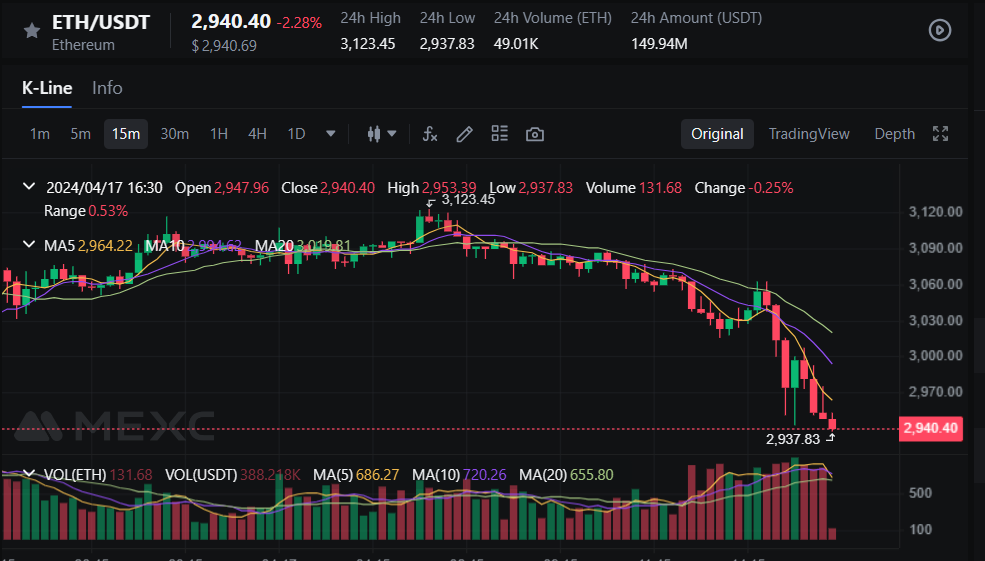Show the Depth chart
The height and width of the screenshot is (561, 985).
click(x=895, y=134)
